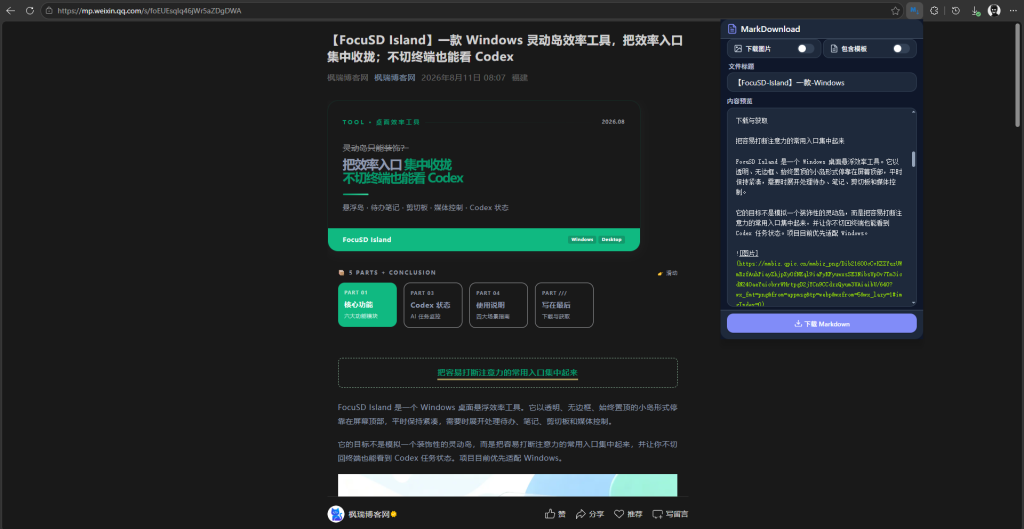Viewport: 1024px width, 529px height.
Task: Click the preview scrollbar up arrow
Action: 913,112
